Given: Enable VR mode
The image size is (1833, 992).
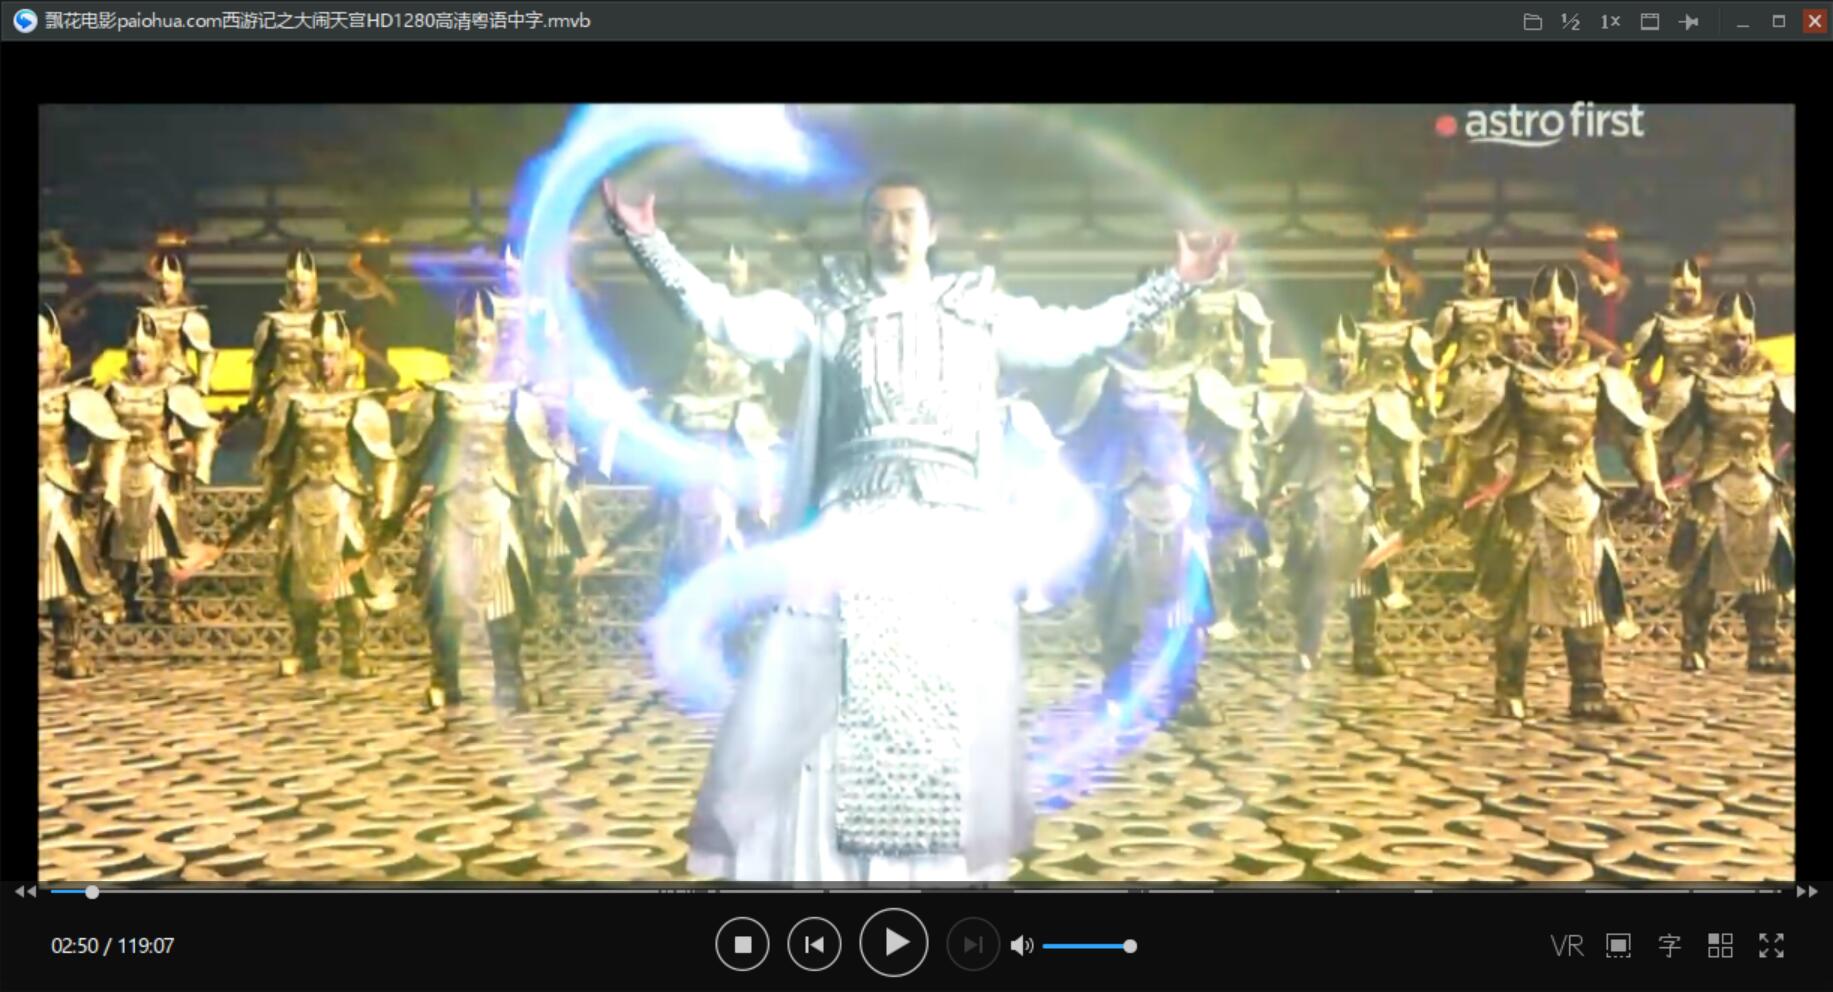Looking at the screenshot, I should (1567, 946).
